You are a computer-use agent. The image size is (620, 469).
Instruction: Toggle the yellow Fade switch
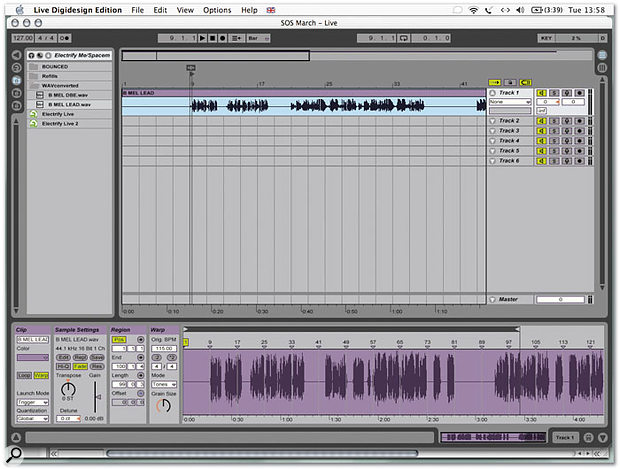80,367
